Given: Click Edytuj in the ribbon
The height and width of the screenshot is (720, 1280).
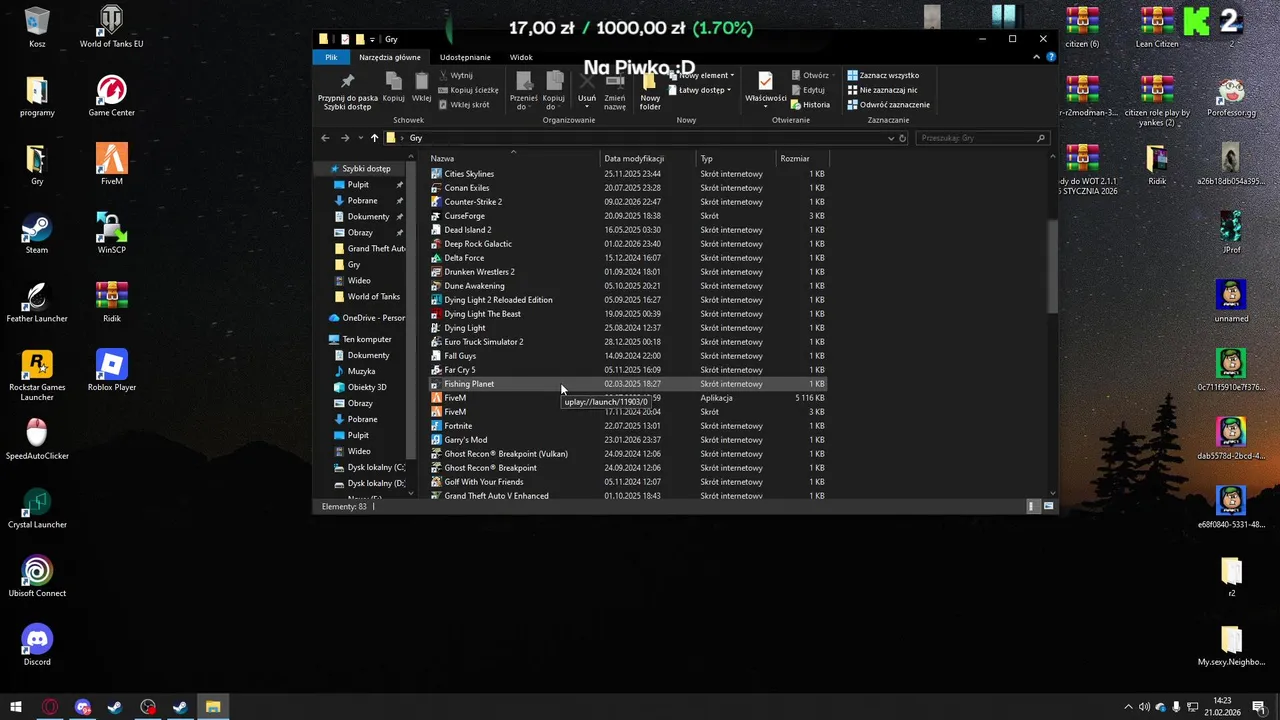Looking at the screenshot, I should 808,90.
